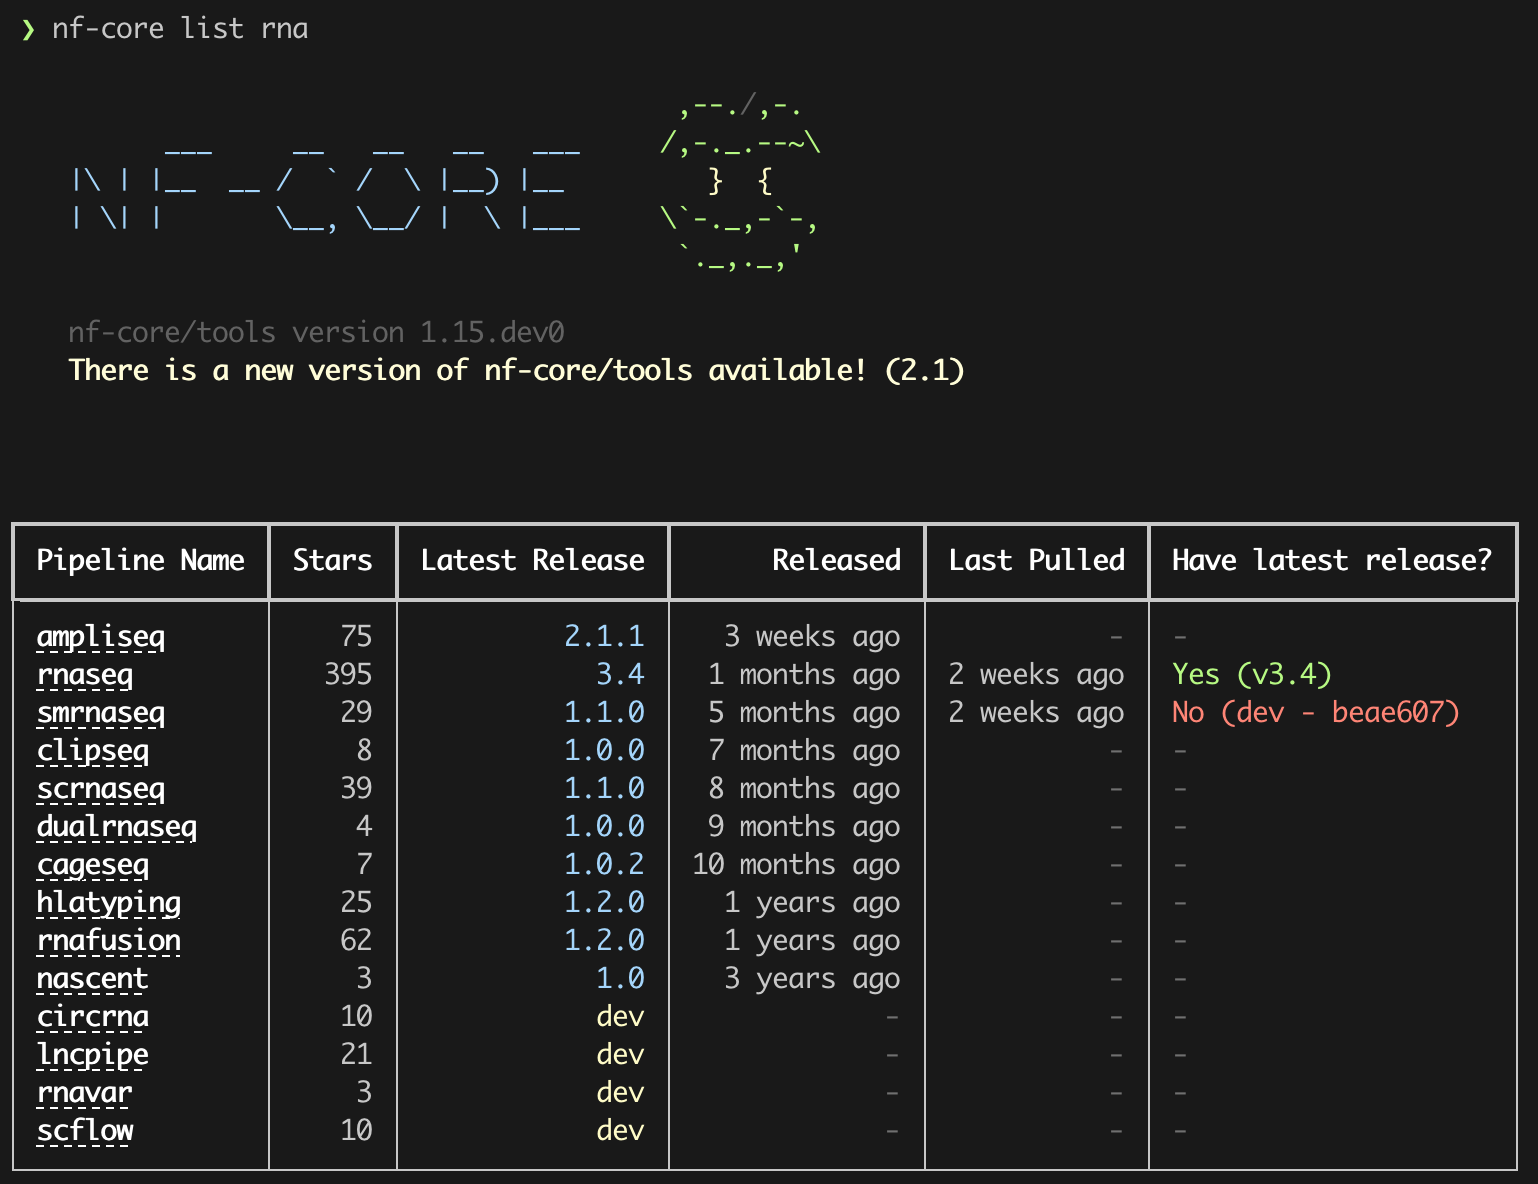1538x1184 pixels.
Task: Open the dualrnaseq pipeline link
Action: click(116, 826)
